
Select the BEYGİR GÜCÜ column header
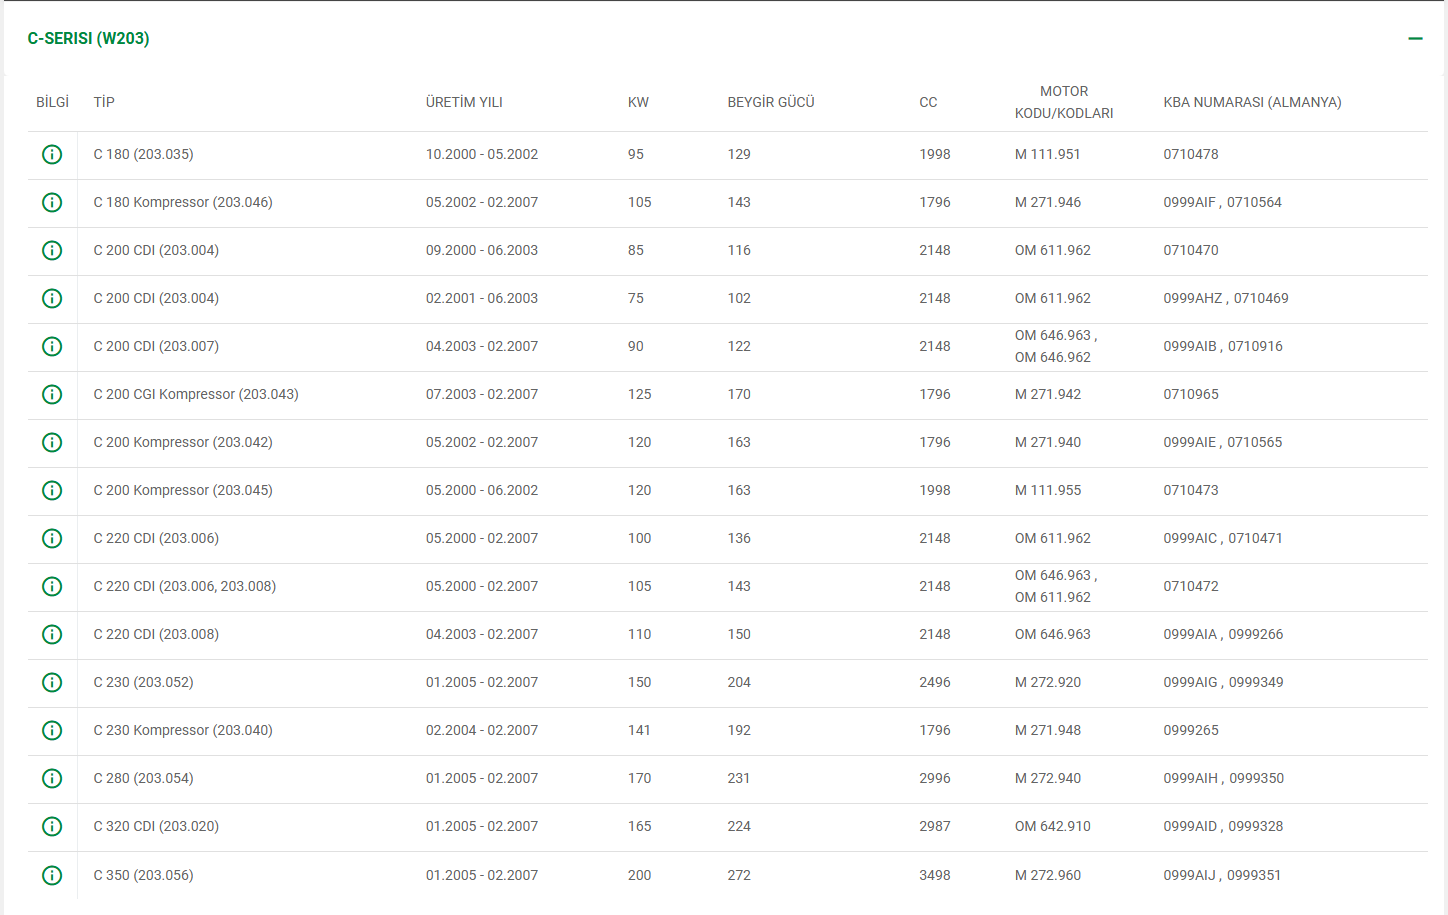(770, 102)
